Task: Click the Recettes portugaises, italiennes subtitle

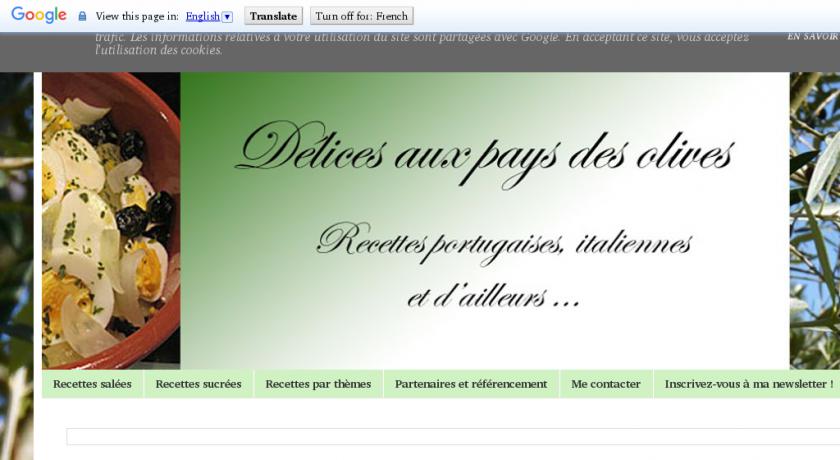Action: [504, 244]
